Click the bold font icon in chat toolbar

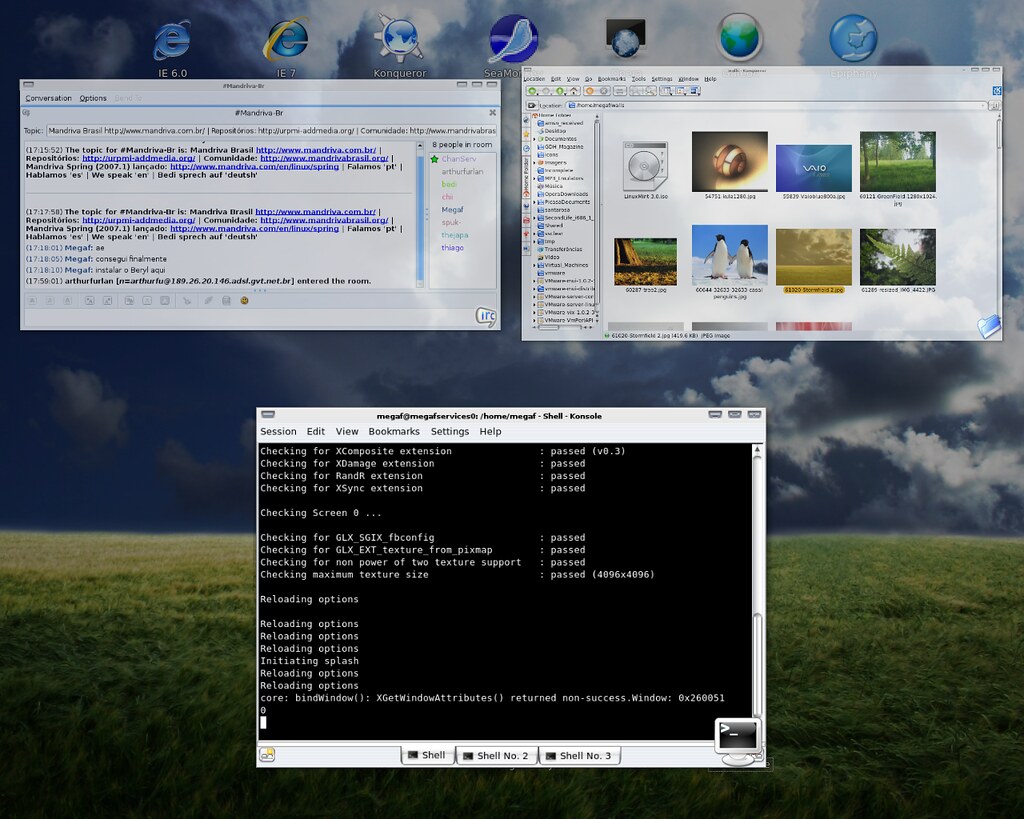coord(32,300)
